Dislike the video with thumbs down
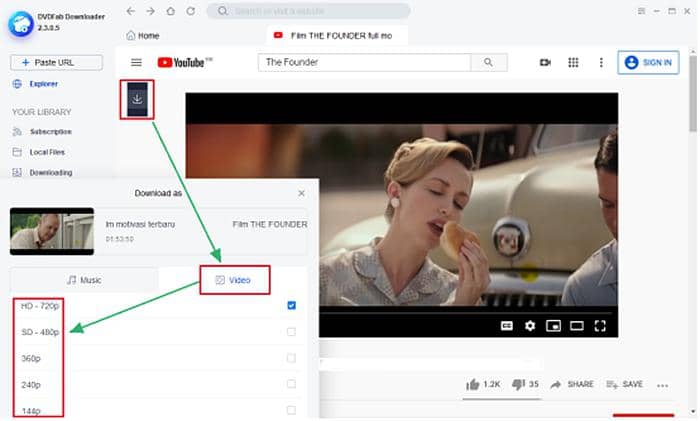This screenshot has height=421, width=700. tap(518, 384)
